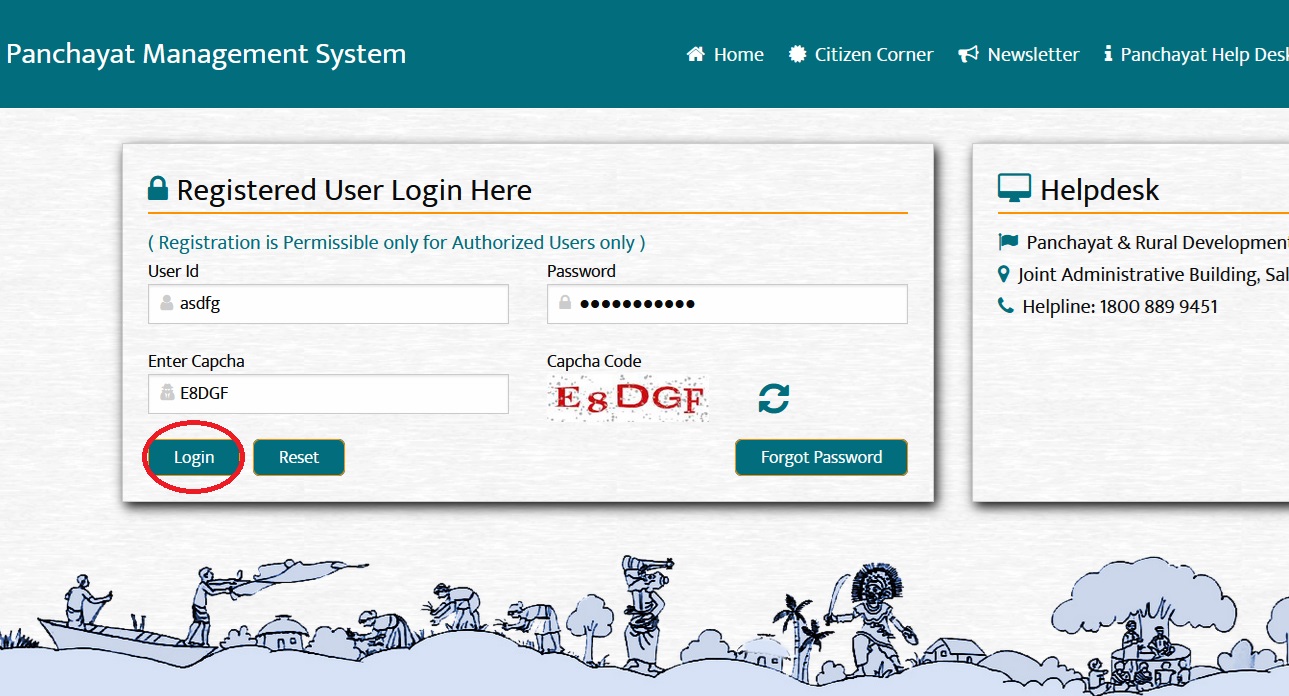
Task: Click the Forgot Password button
Action: (821, 457)
